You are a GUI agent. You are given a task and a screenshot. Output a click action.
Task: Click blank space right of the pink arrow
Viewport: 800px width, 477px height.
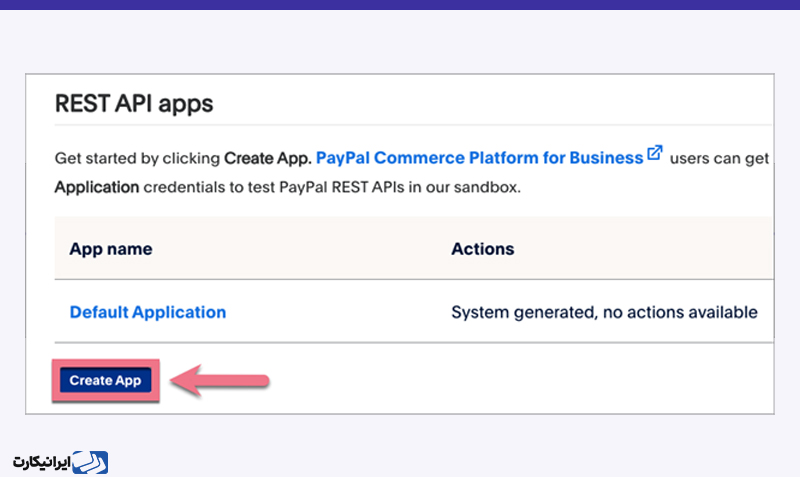pyautogui.click(x=510, y=381)
